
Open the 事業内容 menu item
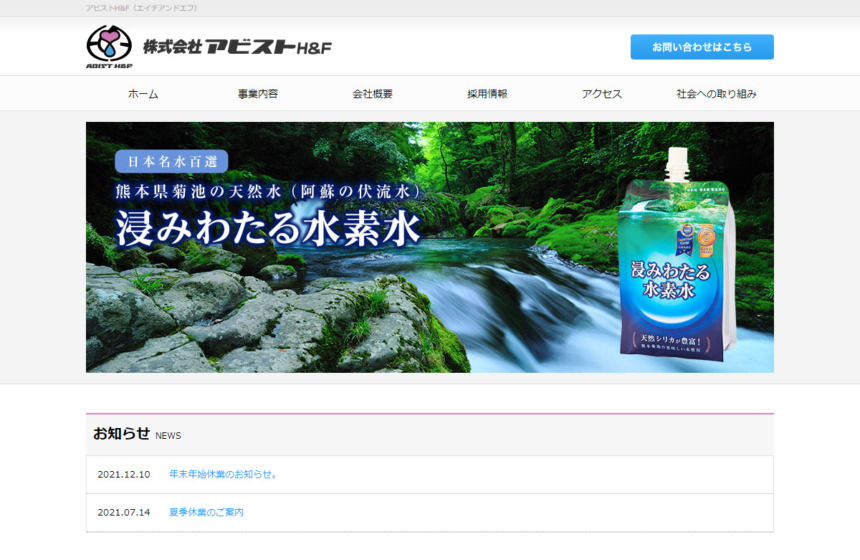pyautogui.click(x=258, y=94)
